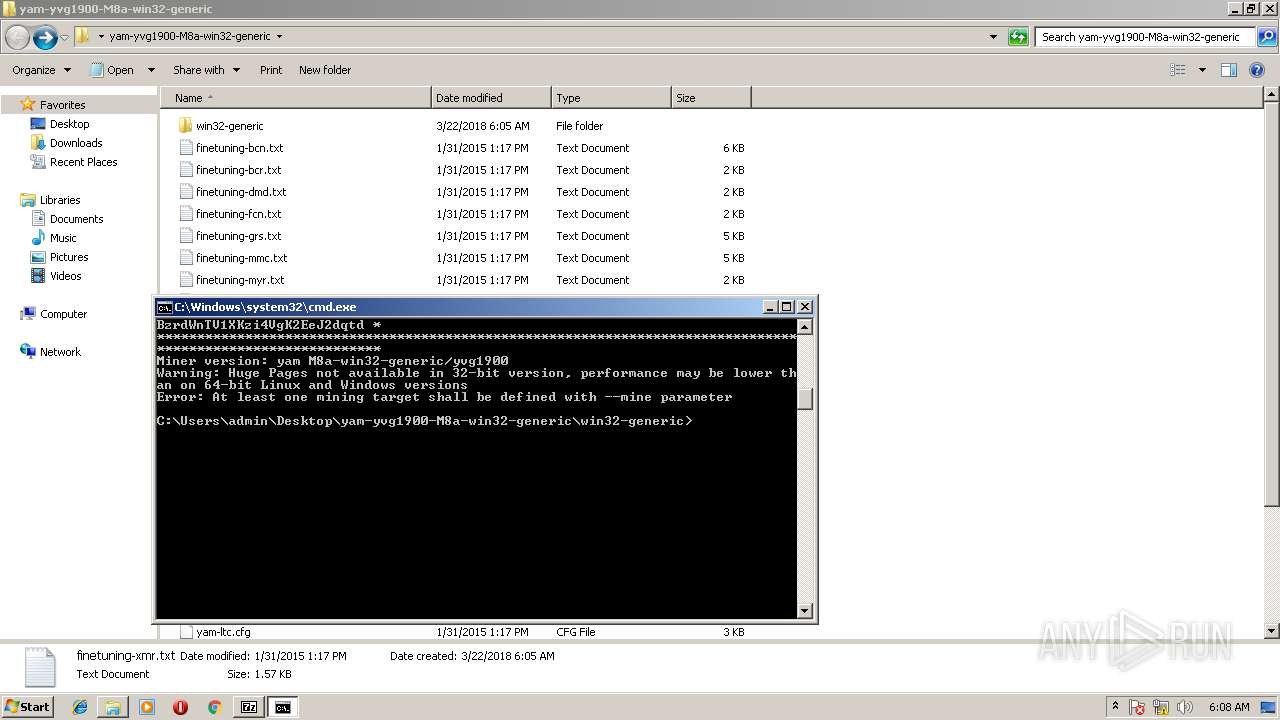Image resolution: width=1280 pixels, height=720 pixels.
Task: Click the cmd window scrollbar thumb
Action: click(805, 398)
